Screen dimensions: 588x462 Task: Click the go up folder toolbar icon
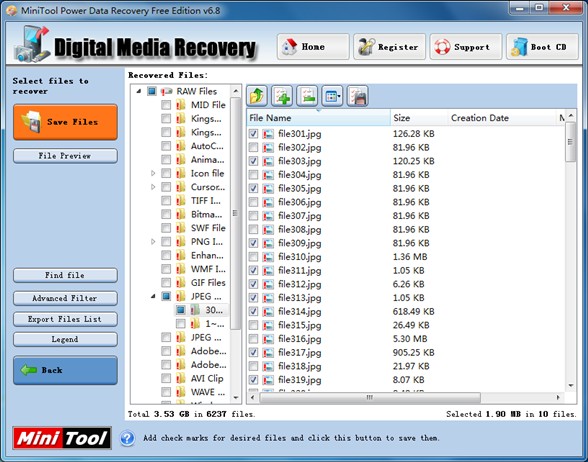[257, 96]
